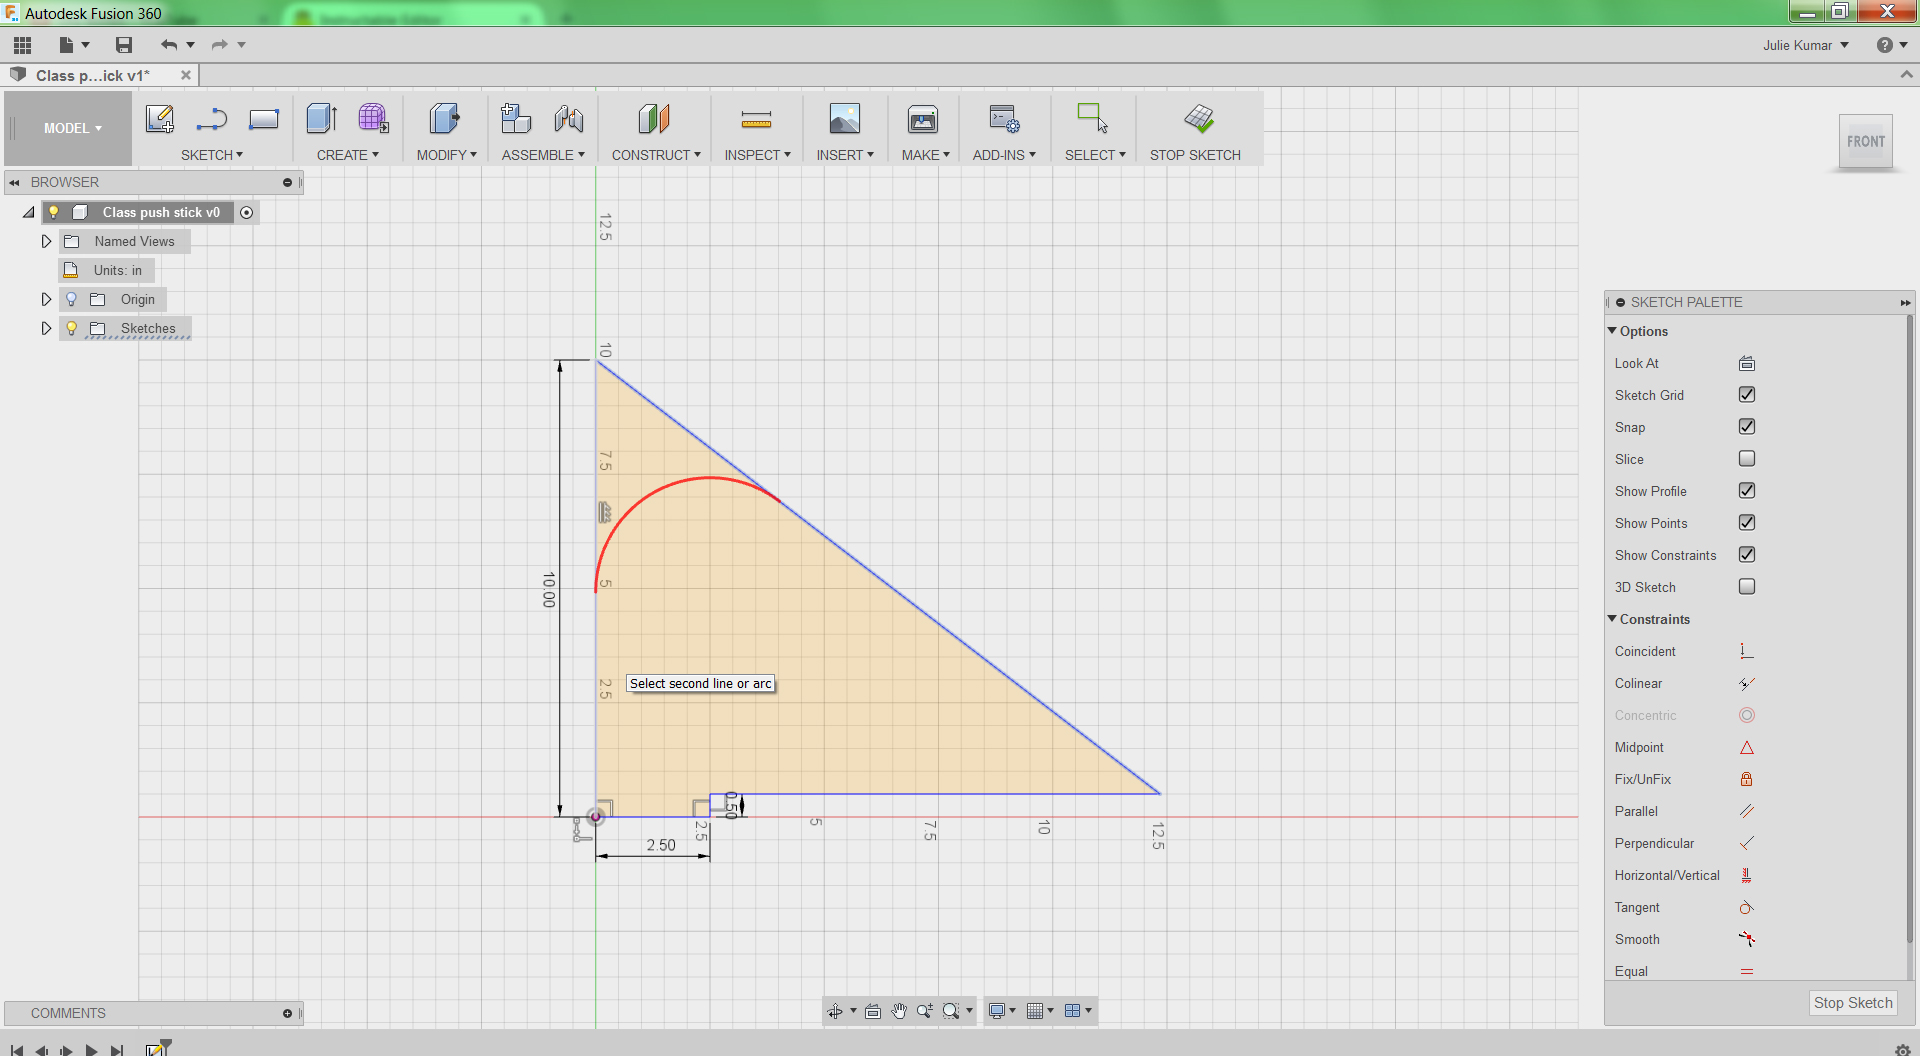The height and width of the screenshot is (1056, 1920).
Task: Open the File menu dropdown
Action: point(74,45)
